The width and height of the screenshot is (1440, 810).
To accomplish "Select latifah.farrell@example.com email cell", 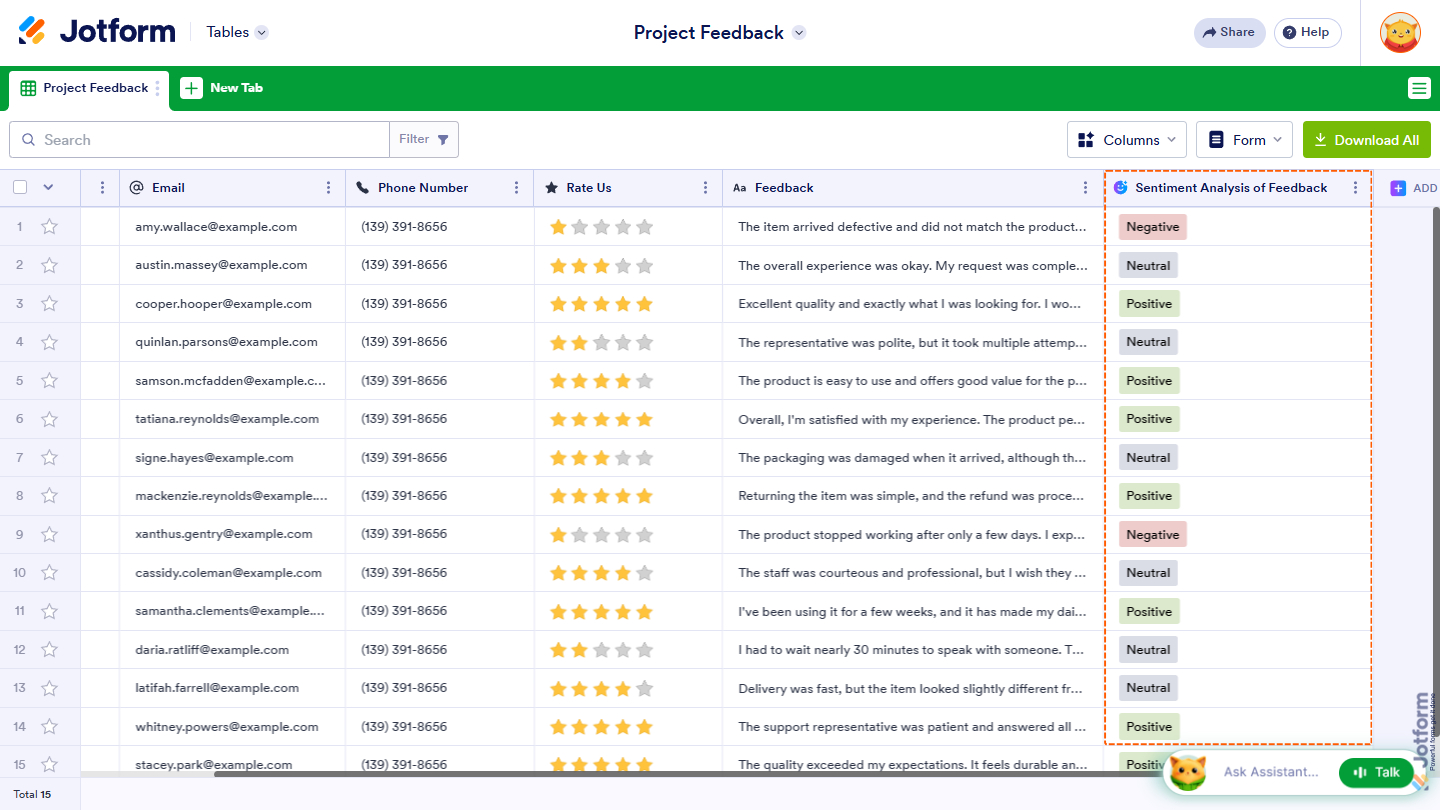I will 232,688.
